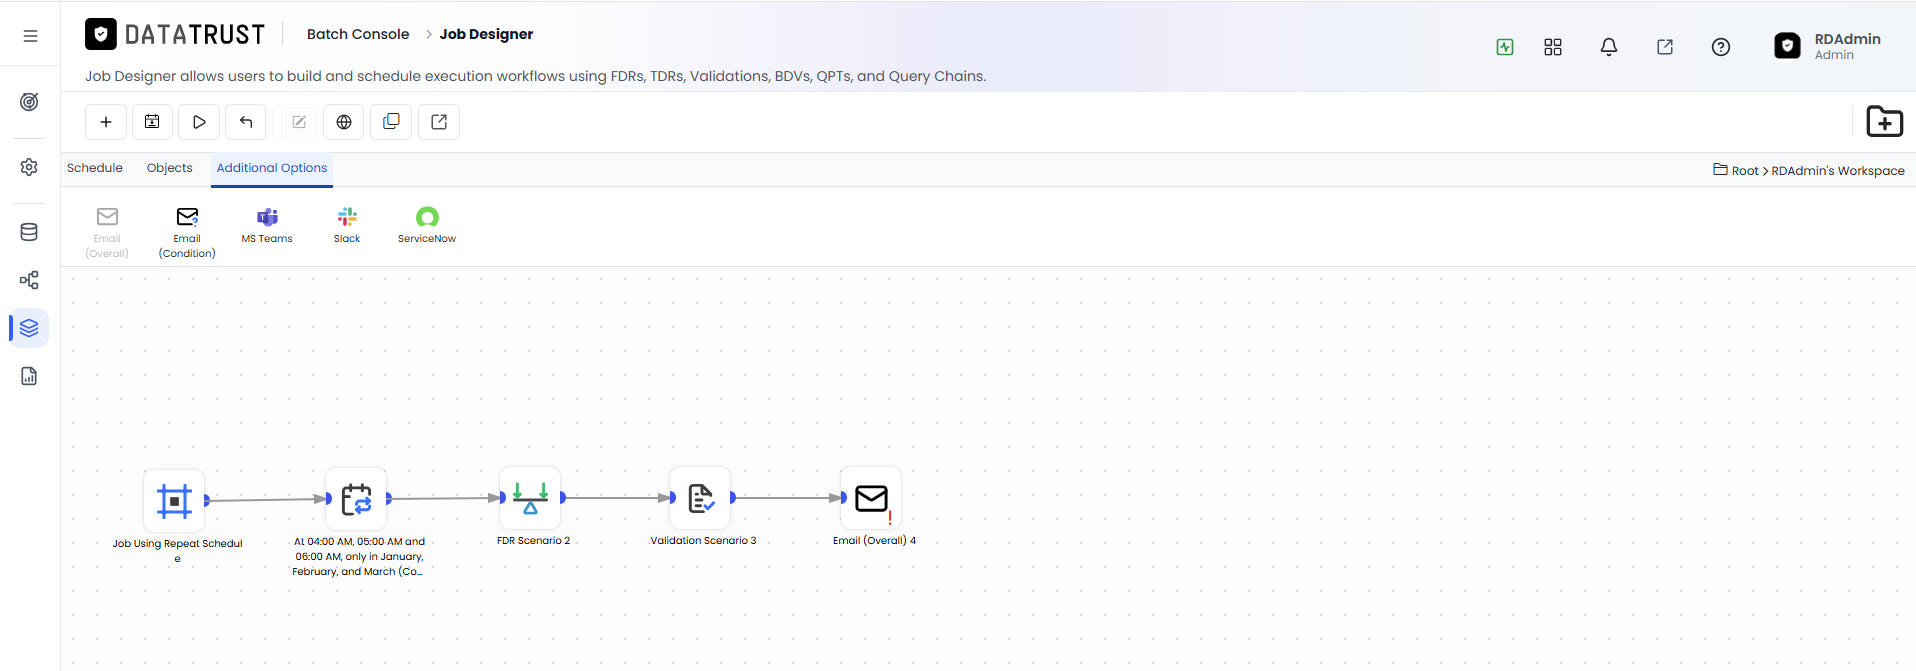The image size is (1916, 671).
Task: Click the DATATRUST logo
Action: [175, 34]
